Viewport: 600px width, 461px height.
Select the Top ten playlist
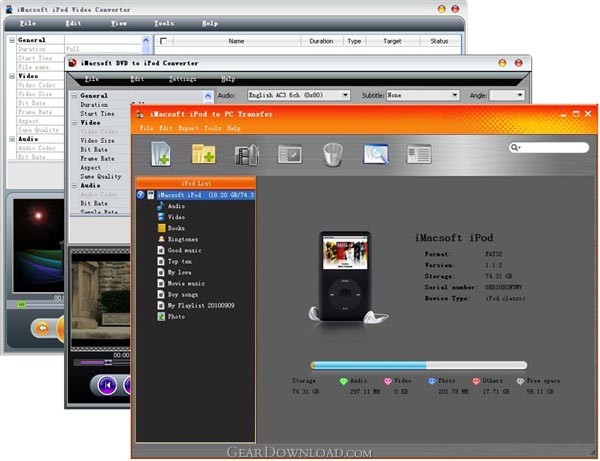click(x=174, y=261)
